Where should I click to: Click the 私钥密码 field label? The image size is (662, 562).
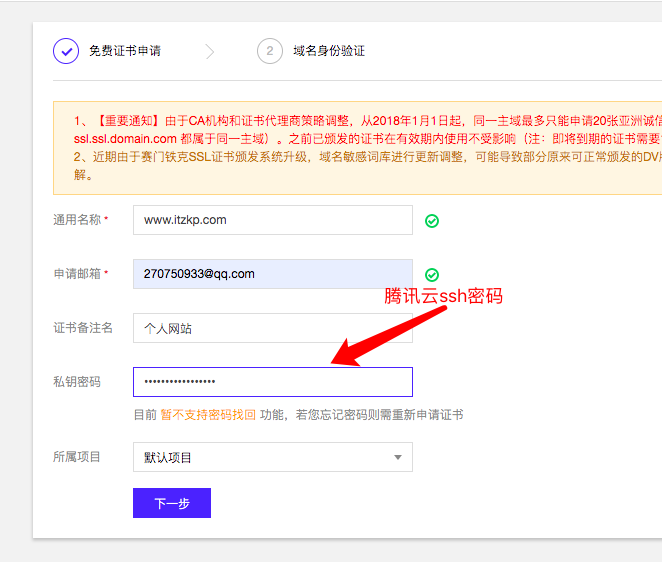[x=76, y=382]
